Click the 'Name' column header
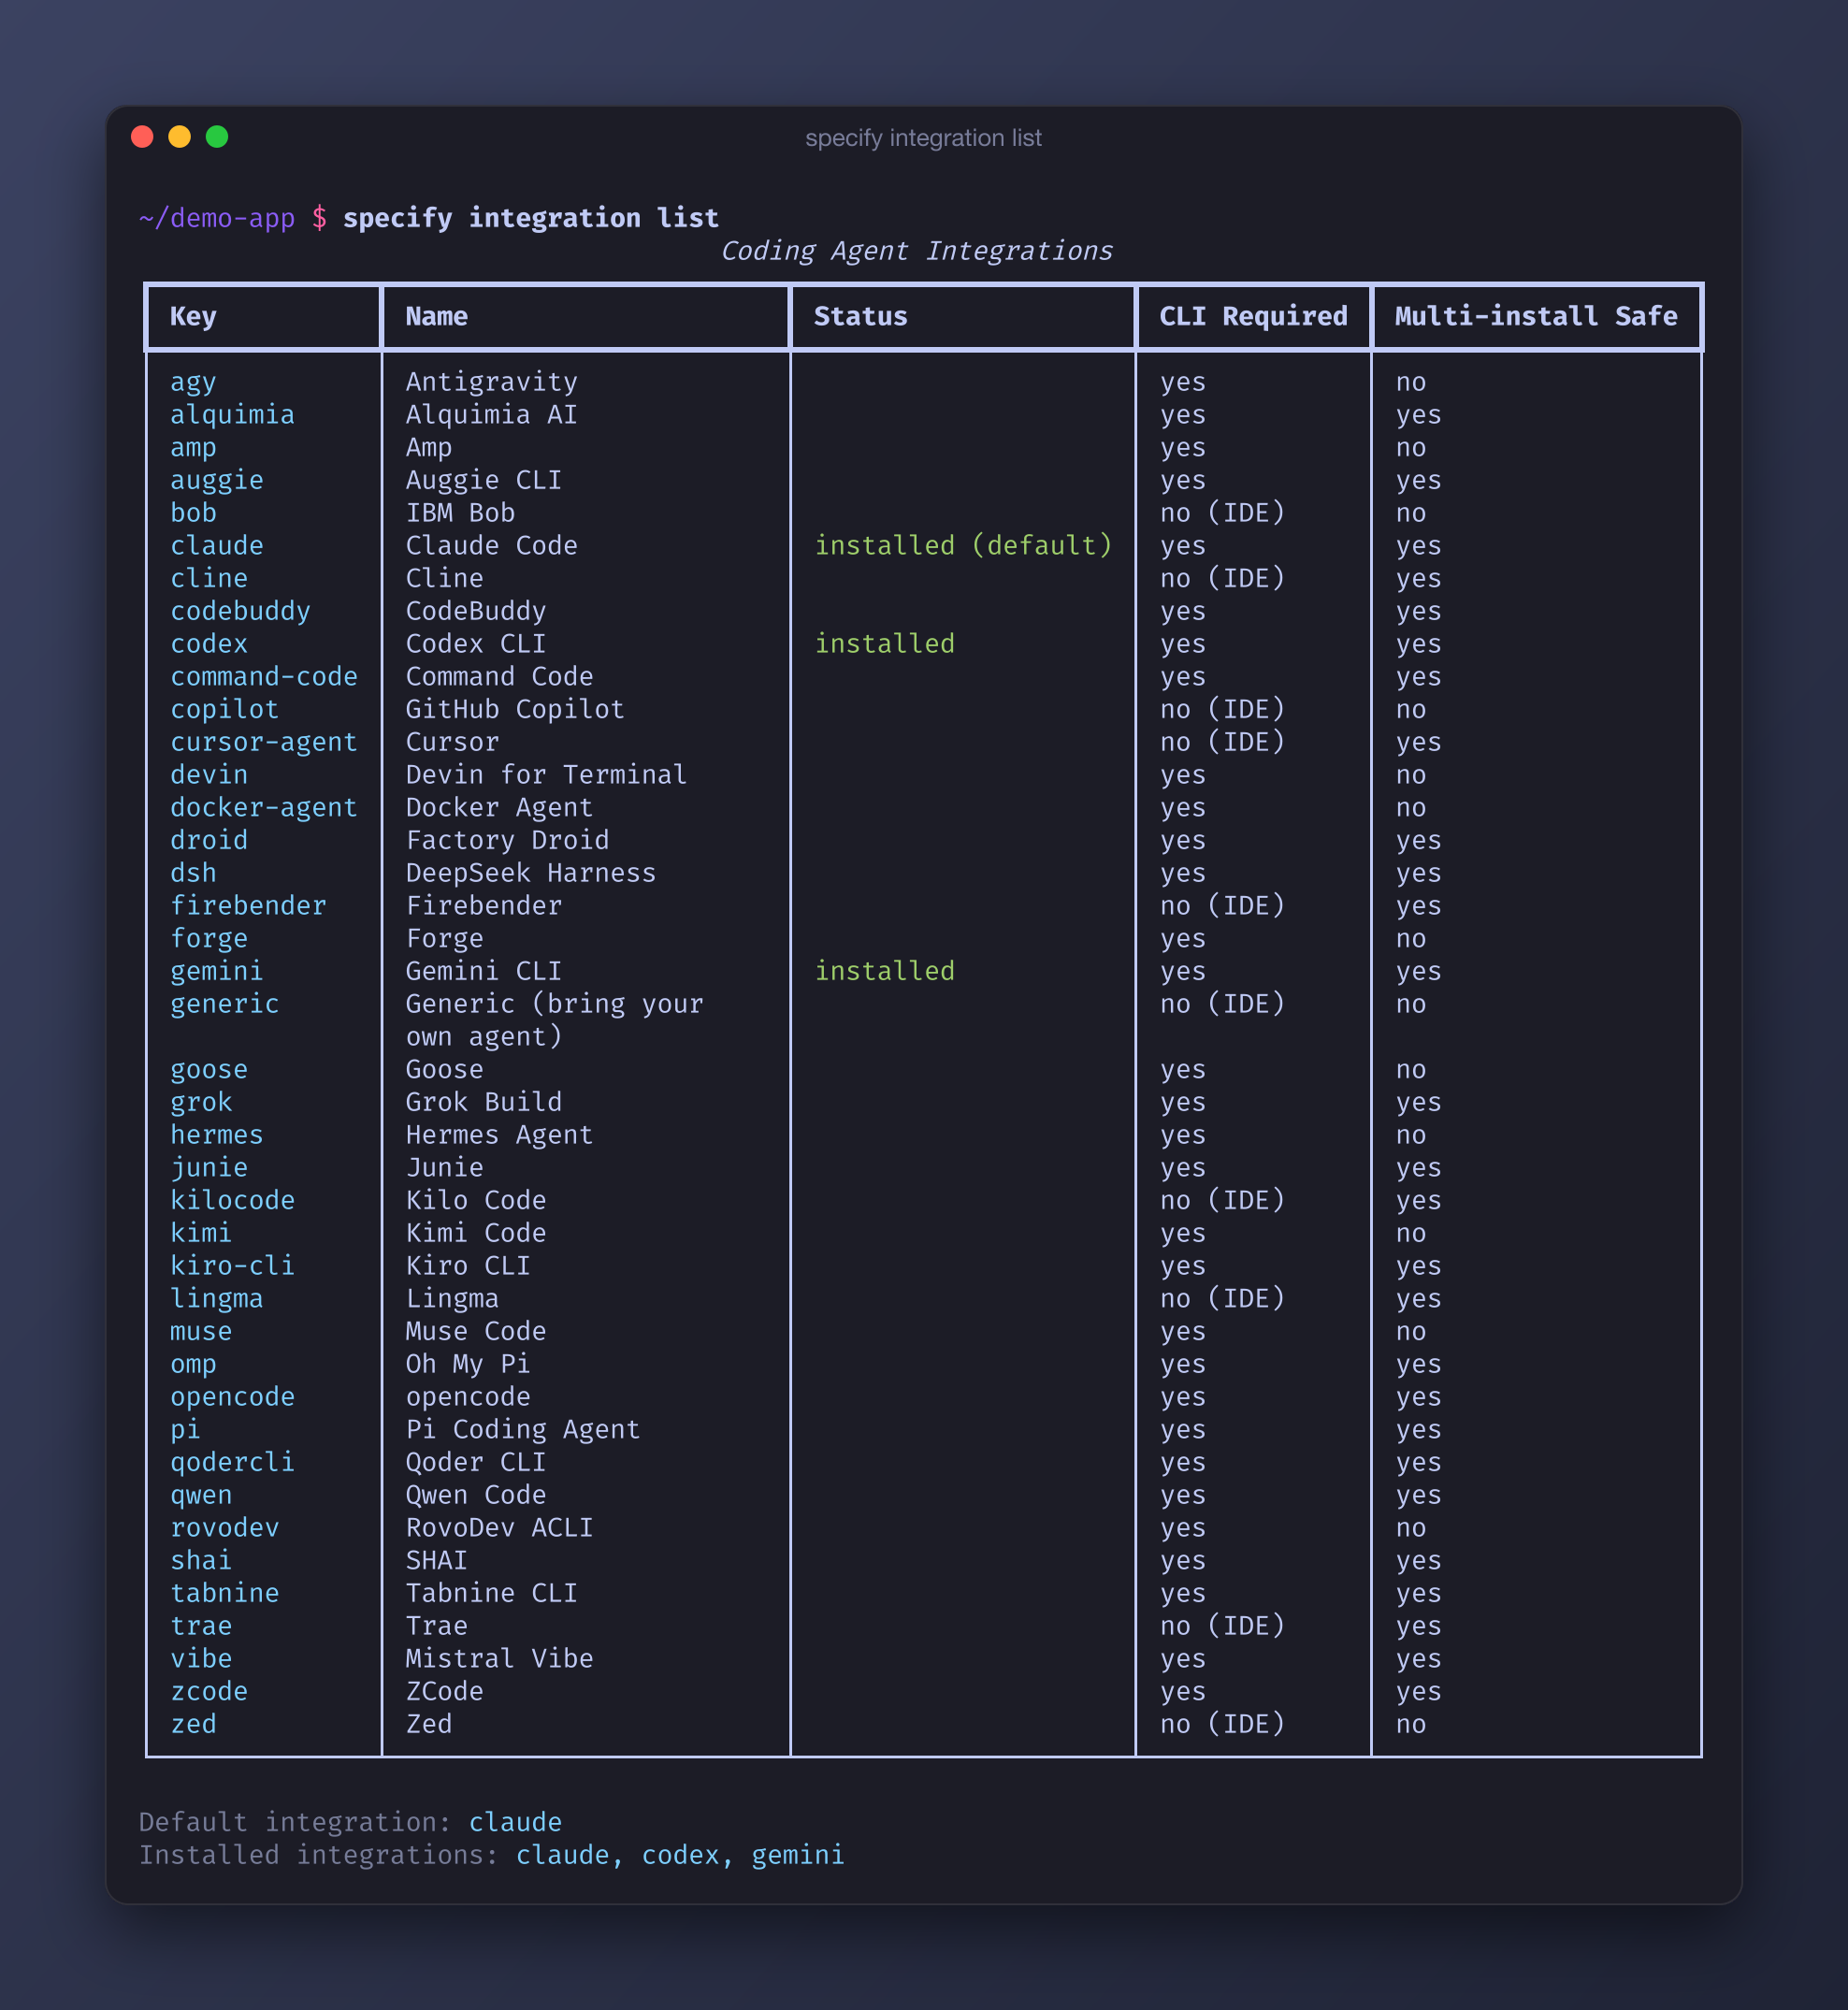The image size is (1848, 2010). tap(437, 316)
